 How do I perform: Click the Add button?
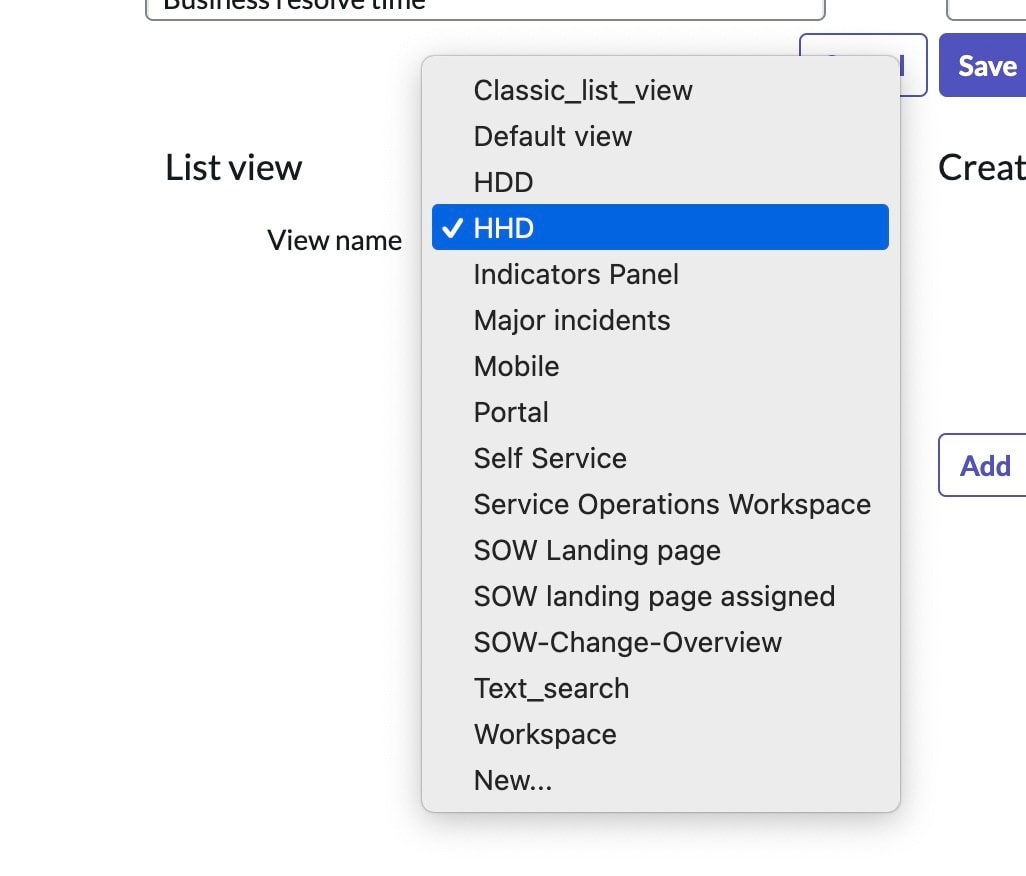[985, 465]
